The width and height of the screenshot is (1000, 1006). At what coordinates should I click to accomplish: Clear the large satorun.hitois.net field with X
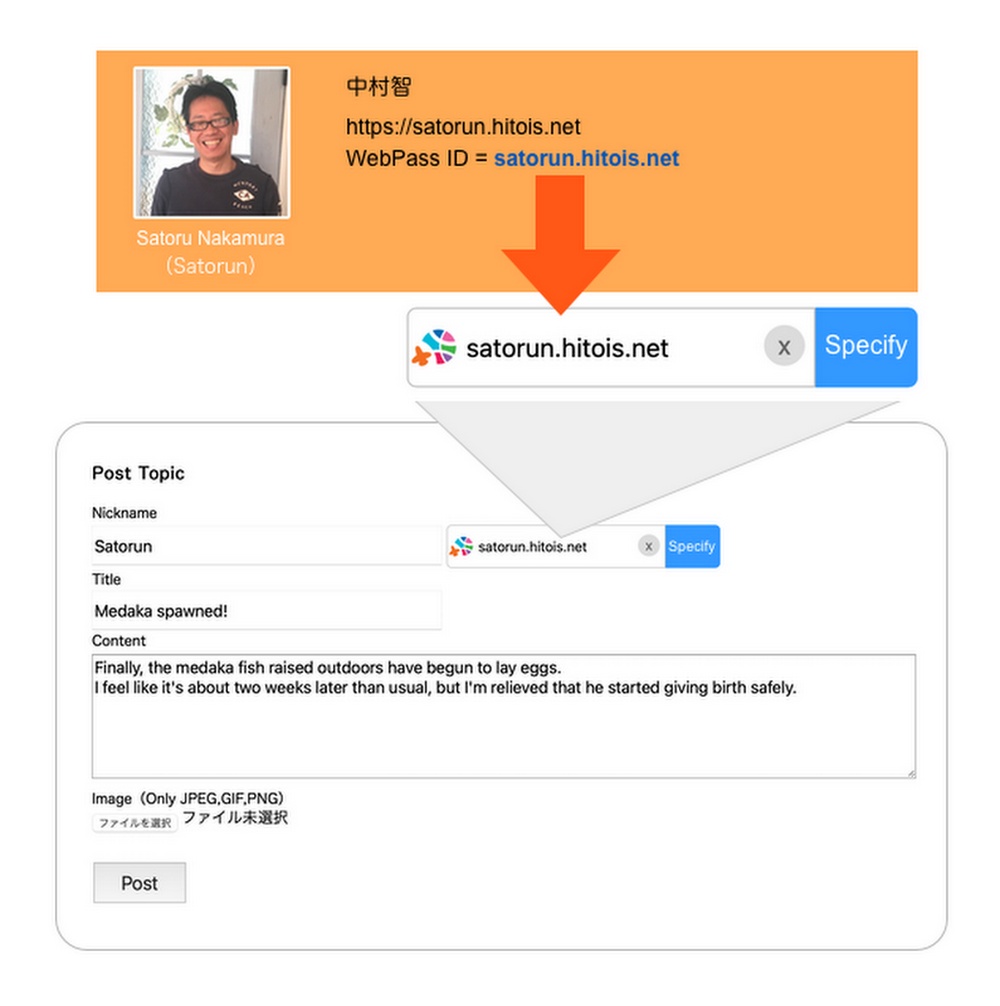784,347
